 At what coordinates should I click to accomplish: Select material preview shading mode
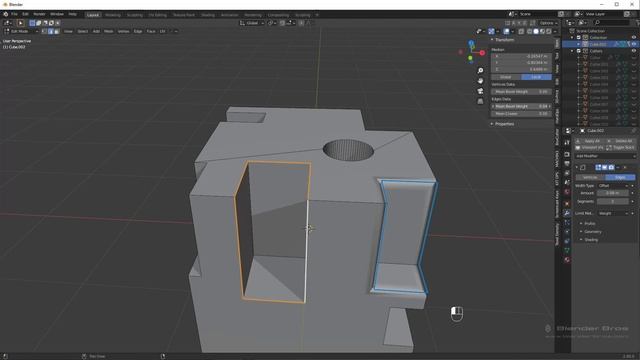pyautogui.click(x=542, y=31)
